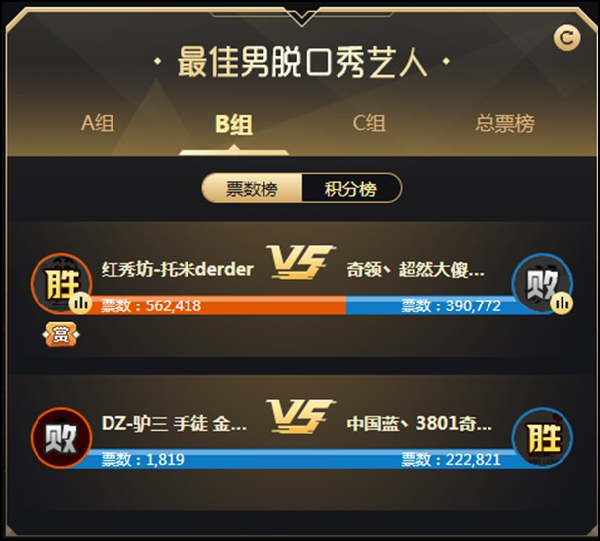
Task: Click DZ-驴三 avatar marked 败
Action: 61,438
